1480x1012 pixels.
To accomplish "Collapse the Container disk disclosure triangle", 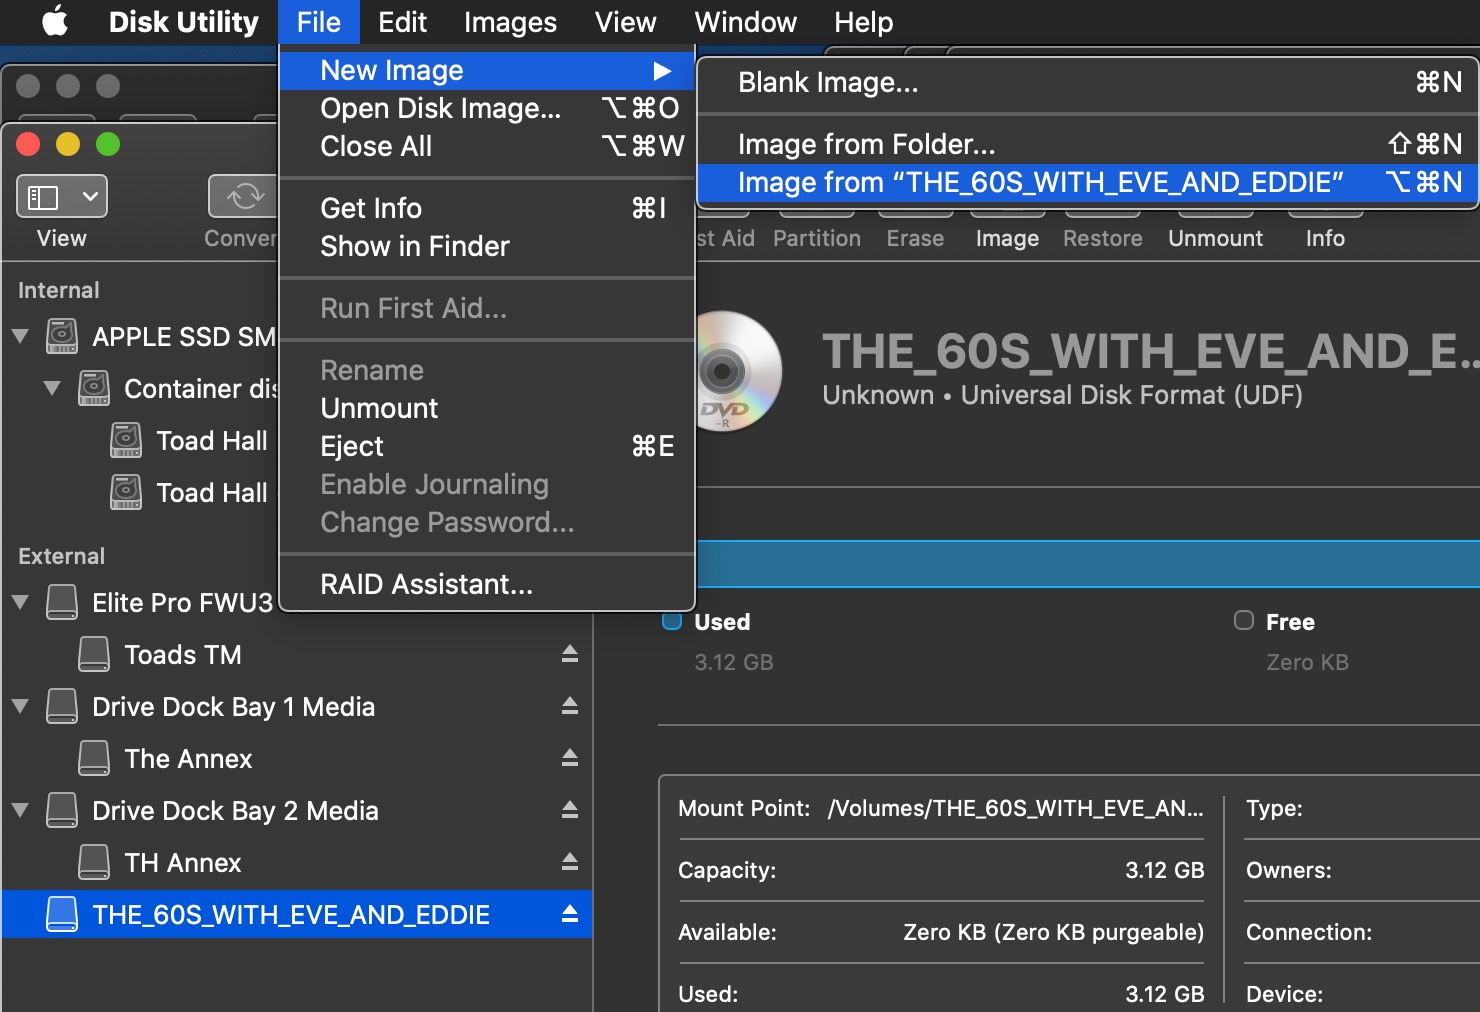I will [x=52, y=389].
